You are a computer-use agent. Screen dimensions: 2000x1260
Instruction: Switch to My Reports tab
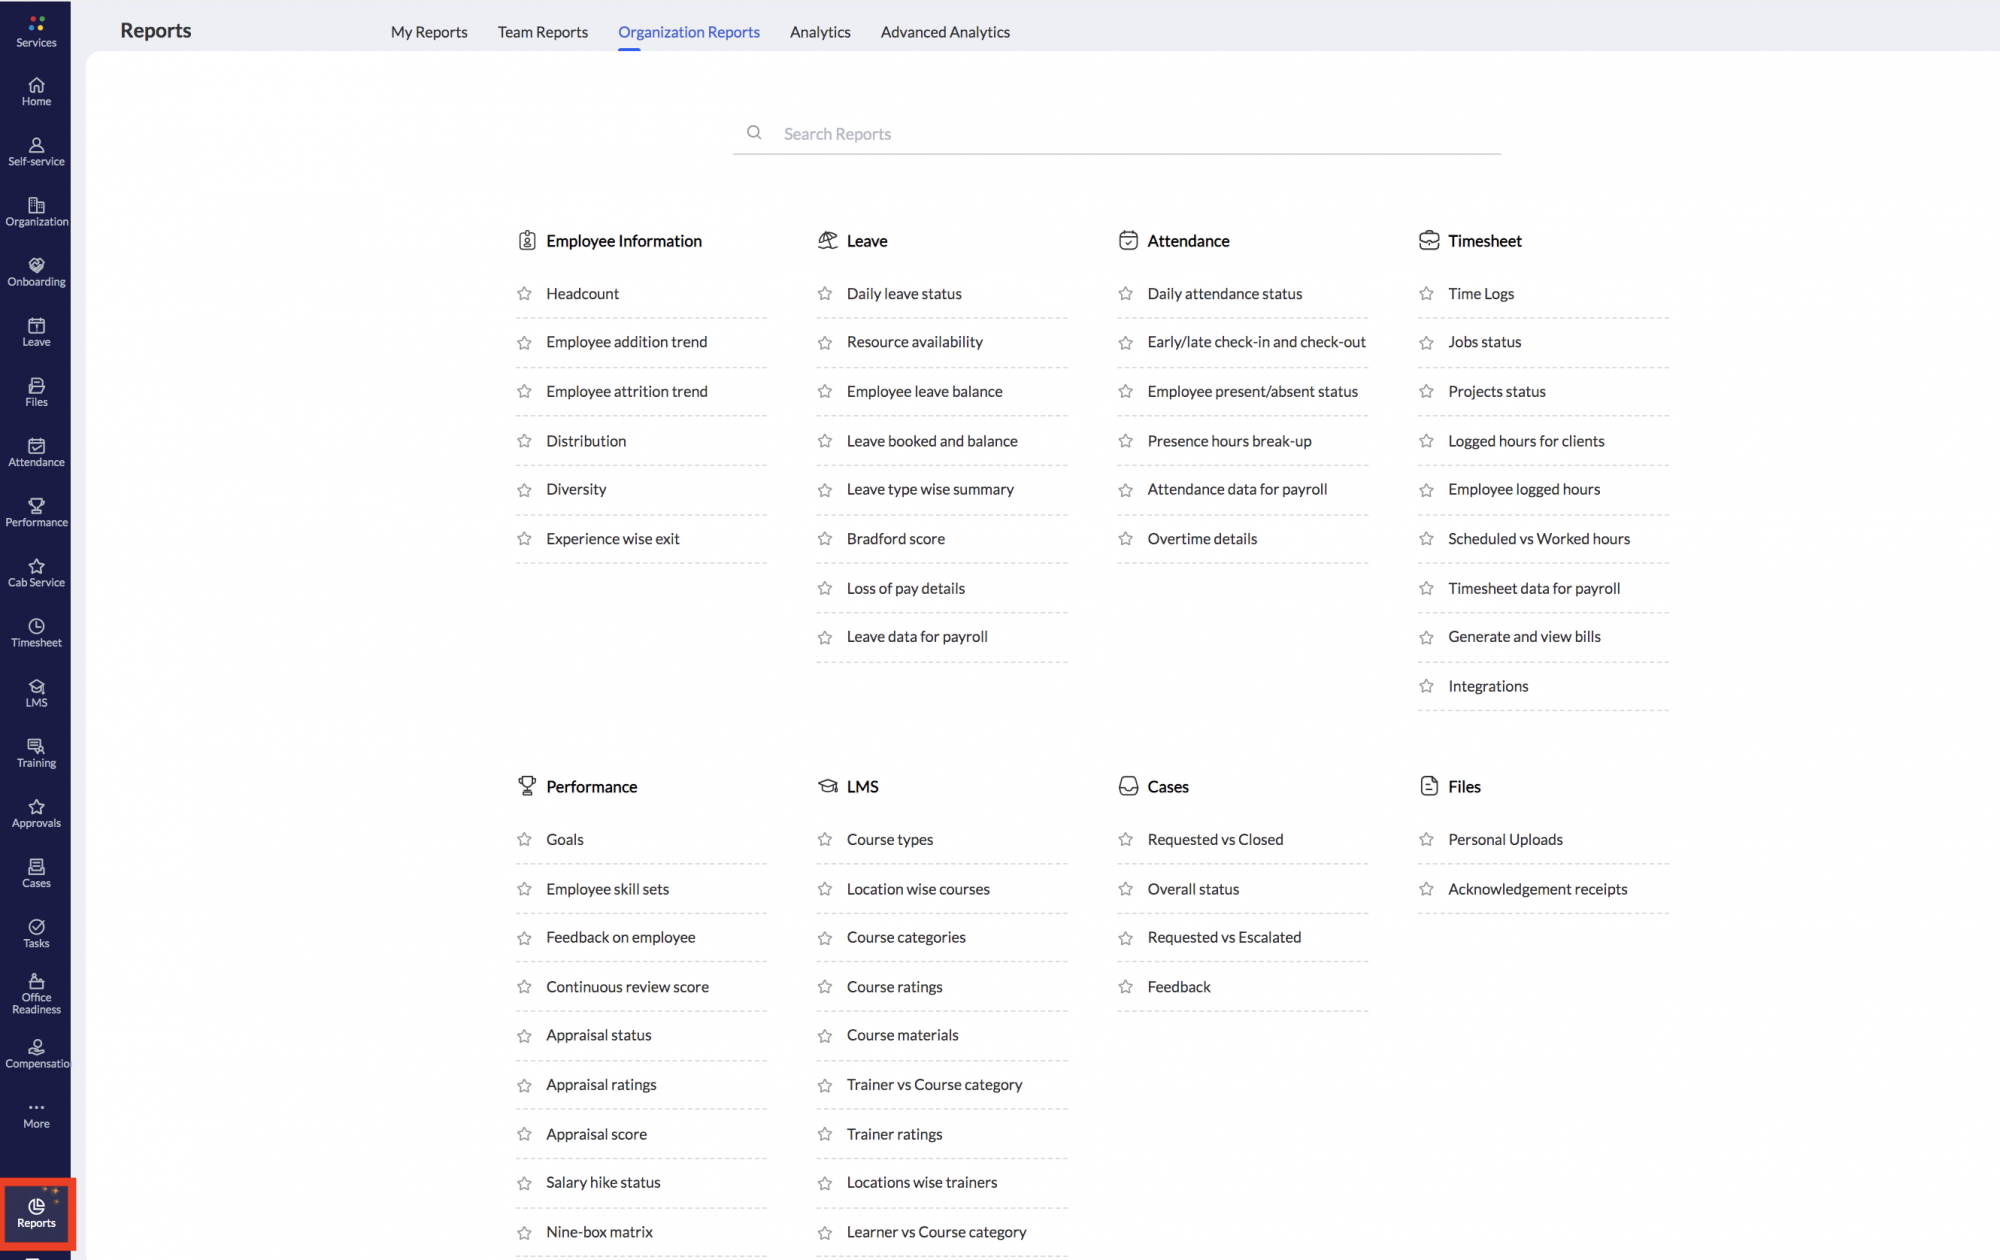(x=428, y=32)
